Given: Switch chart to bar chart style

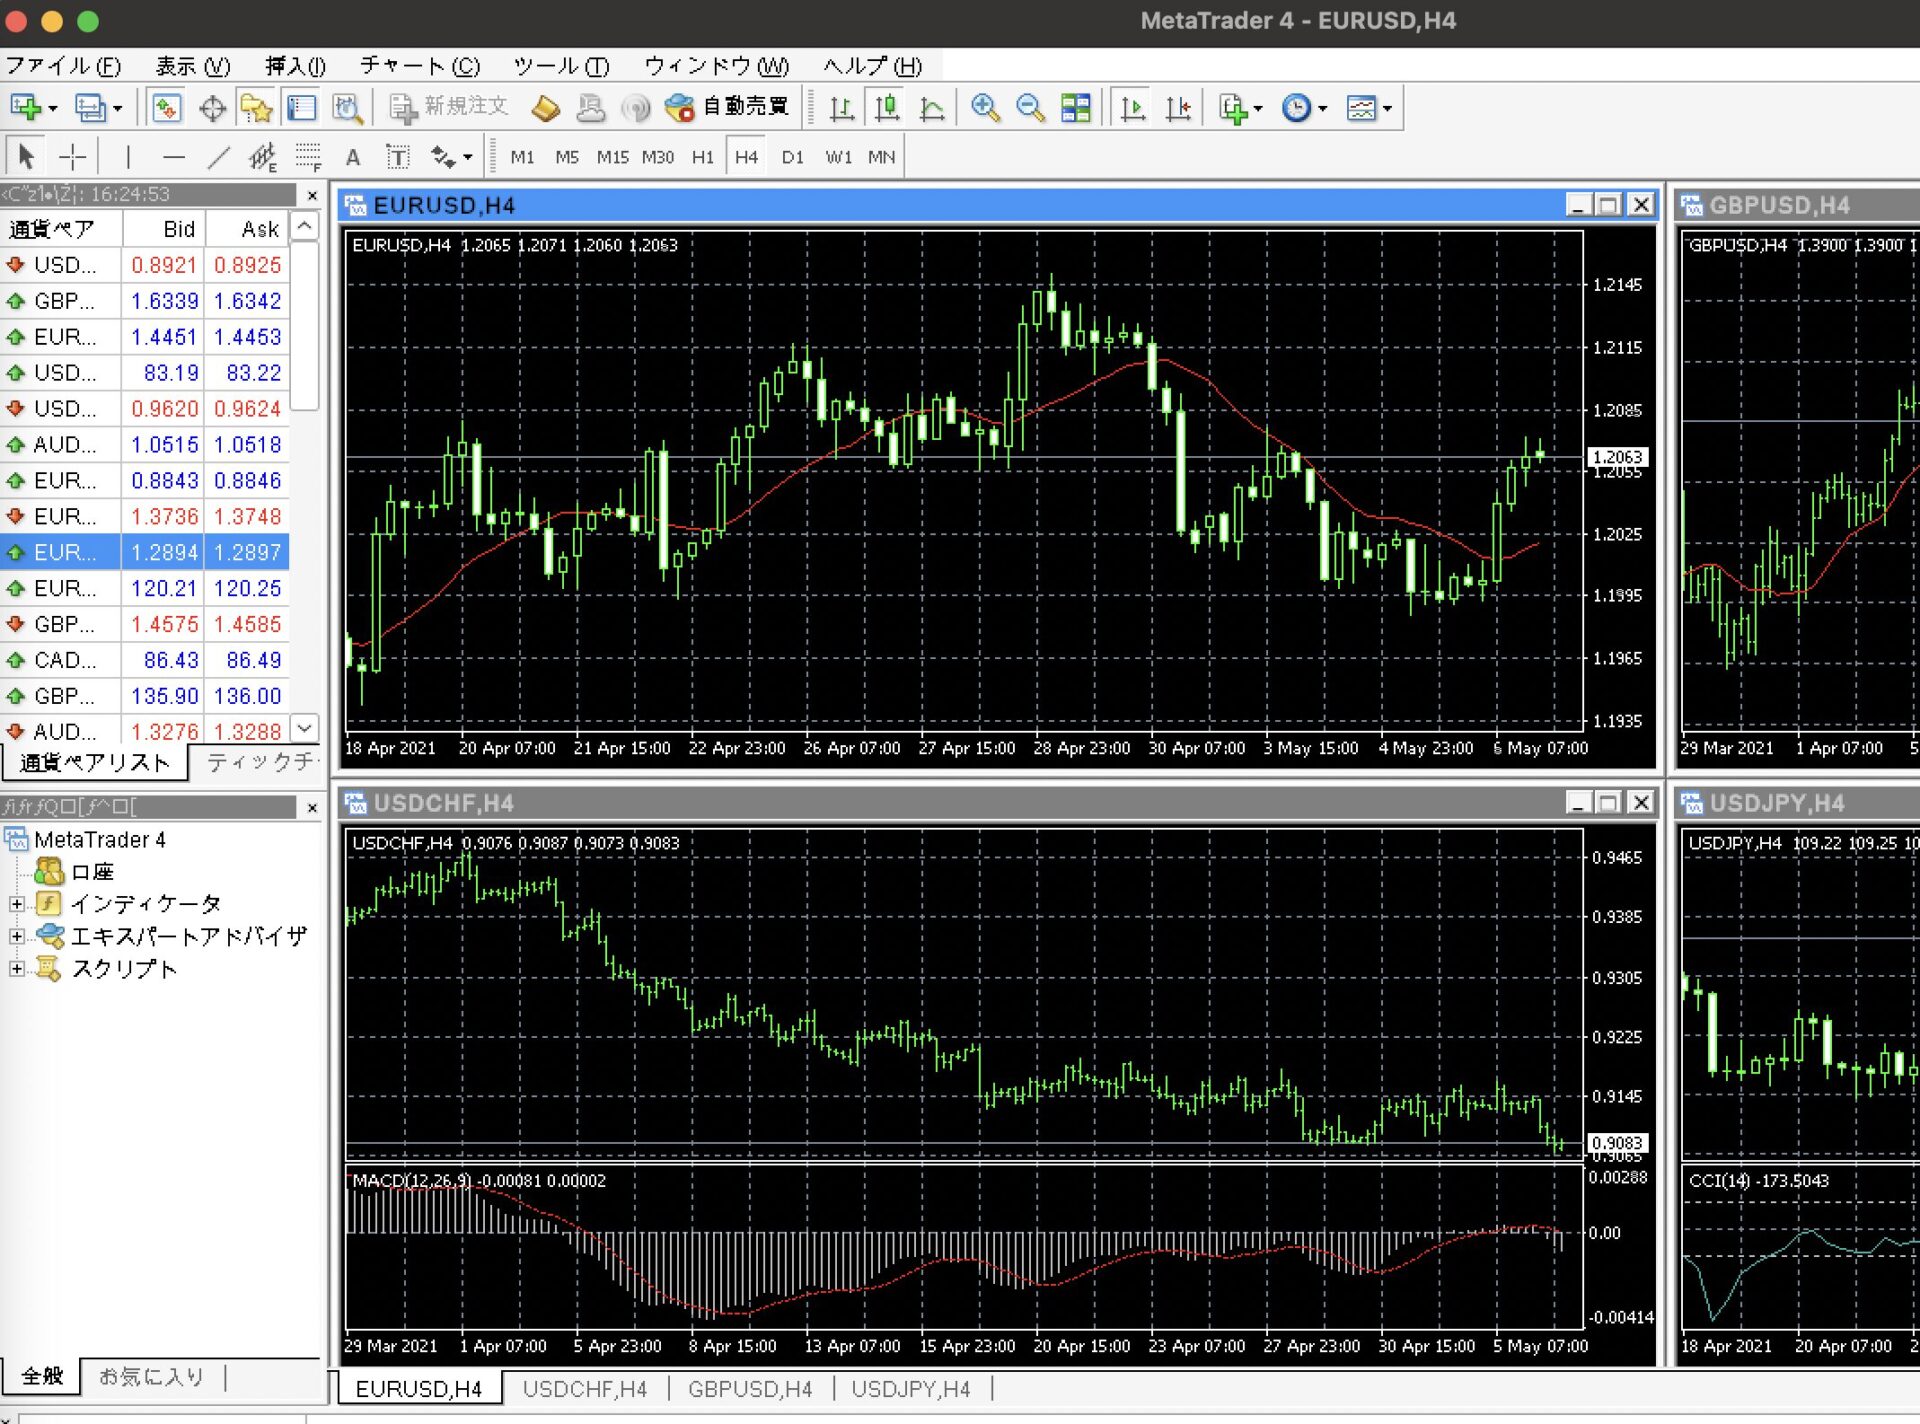Looking at the screenshot, I should [x=842, y=108].
